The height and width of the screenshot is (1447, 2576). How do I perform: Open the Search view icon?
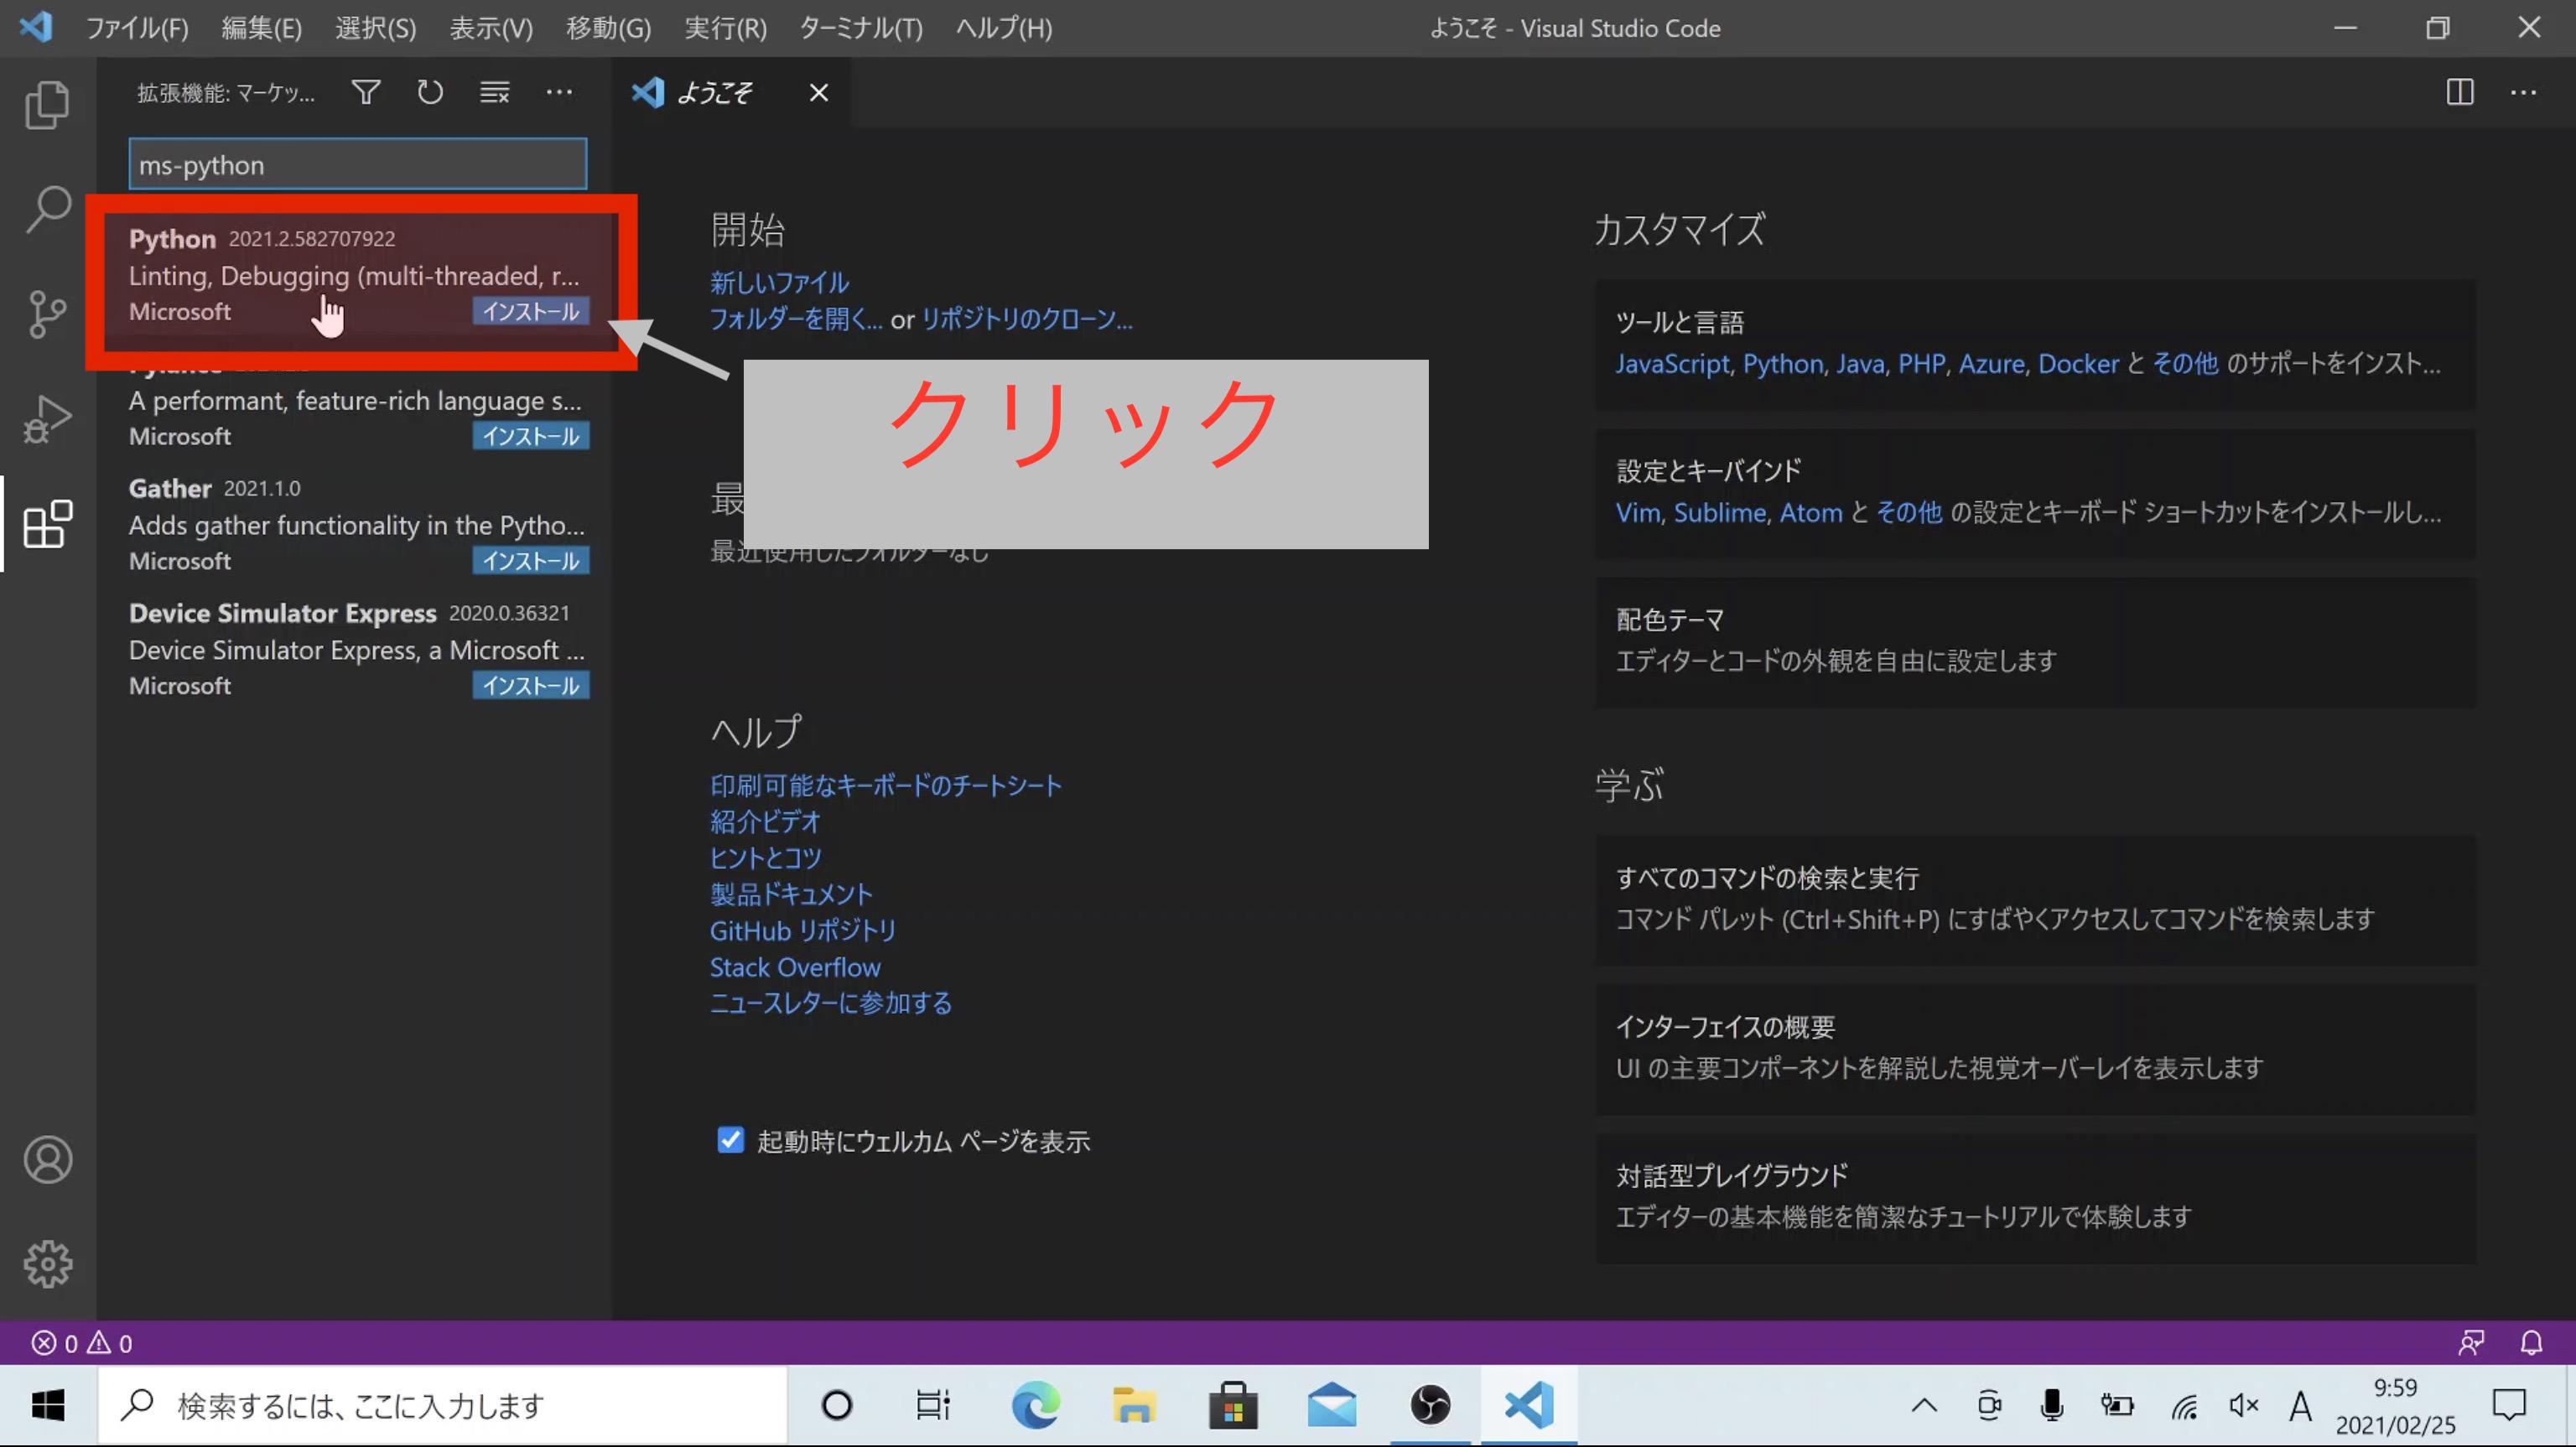pos(47,209)
